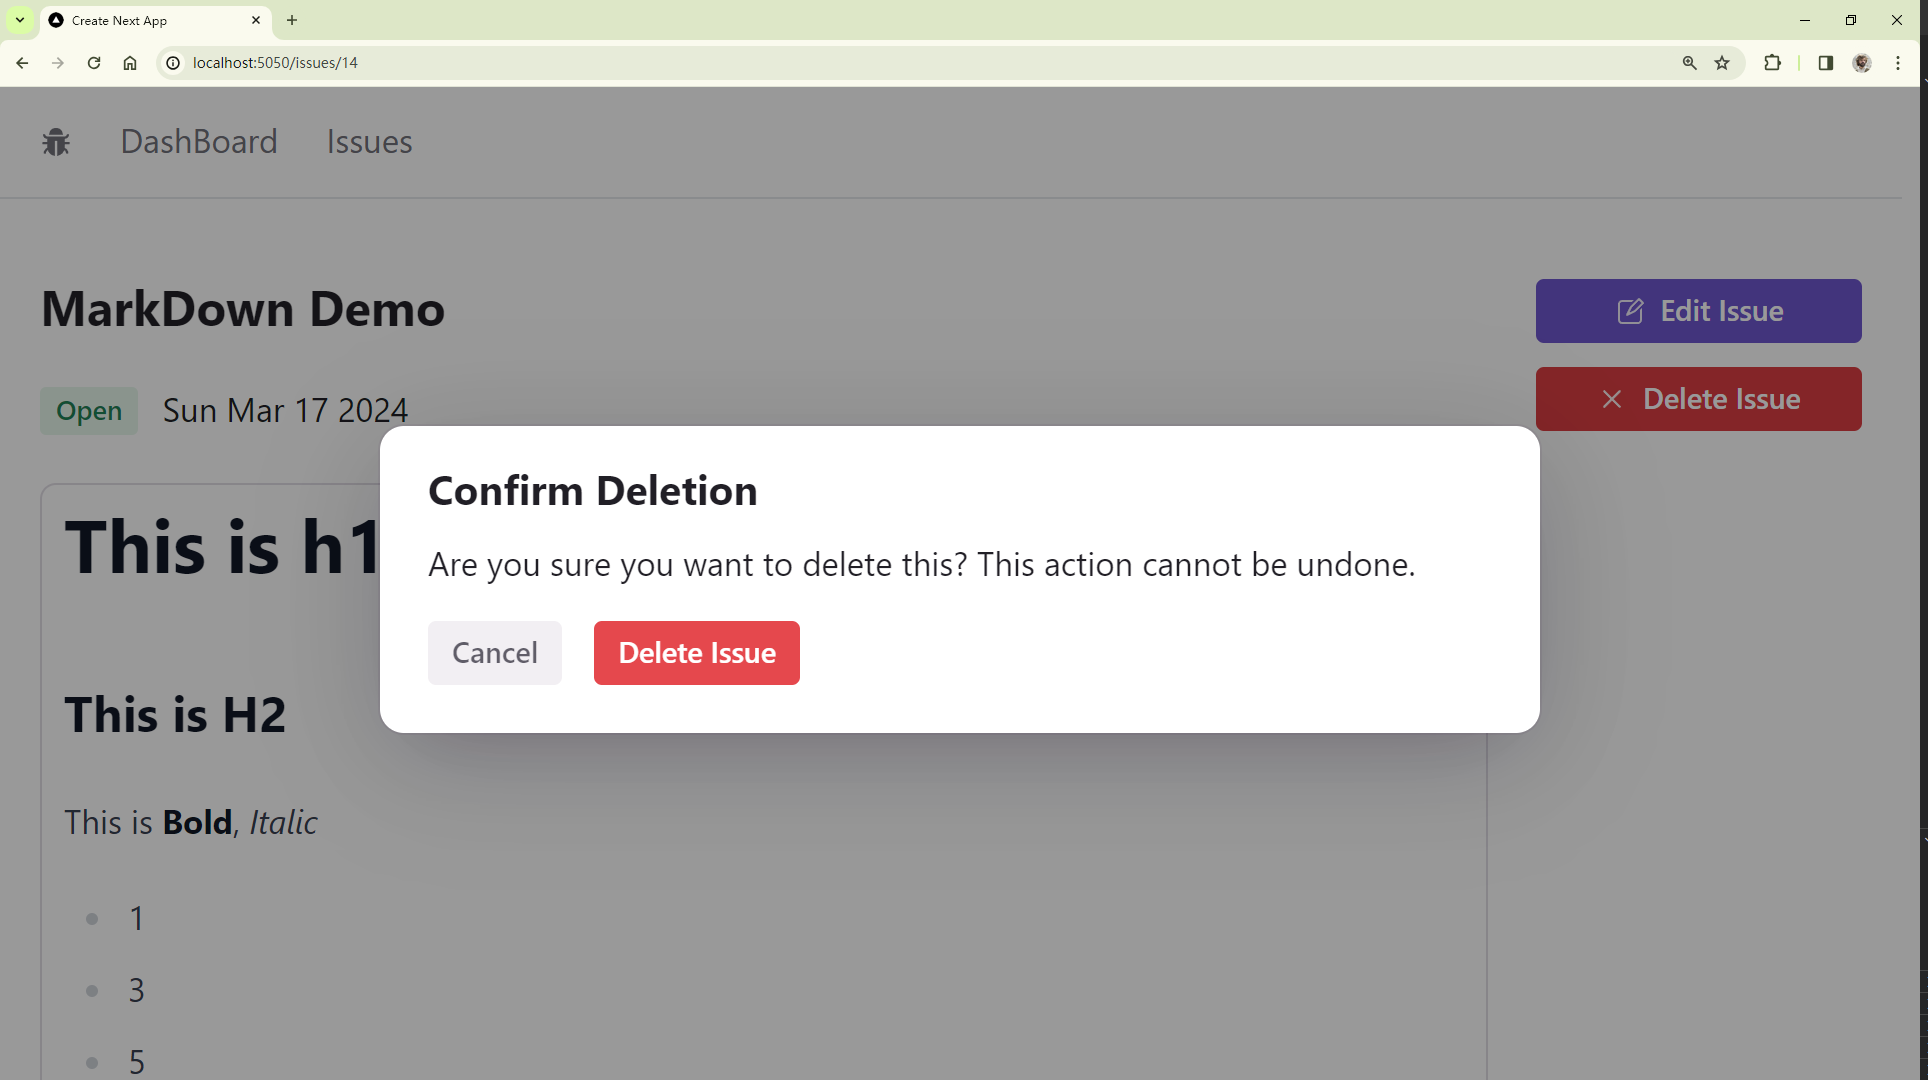The height and width of the screenshot is (1080, 1928).
Task: Click the Delete Issue X icon
Action: 1613,398
